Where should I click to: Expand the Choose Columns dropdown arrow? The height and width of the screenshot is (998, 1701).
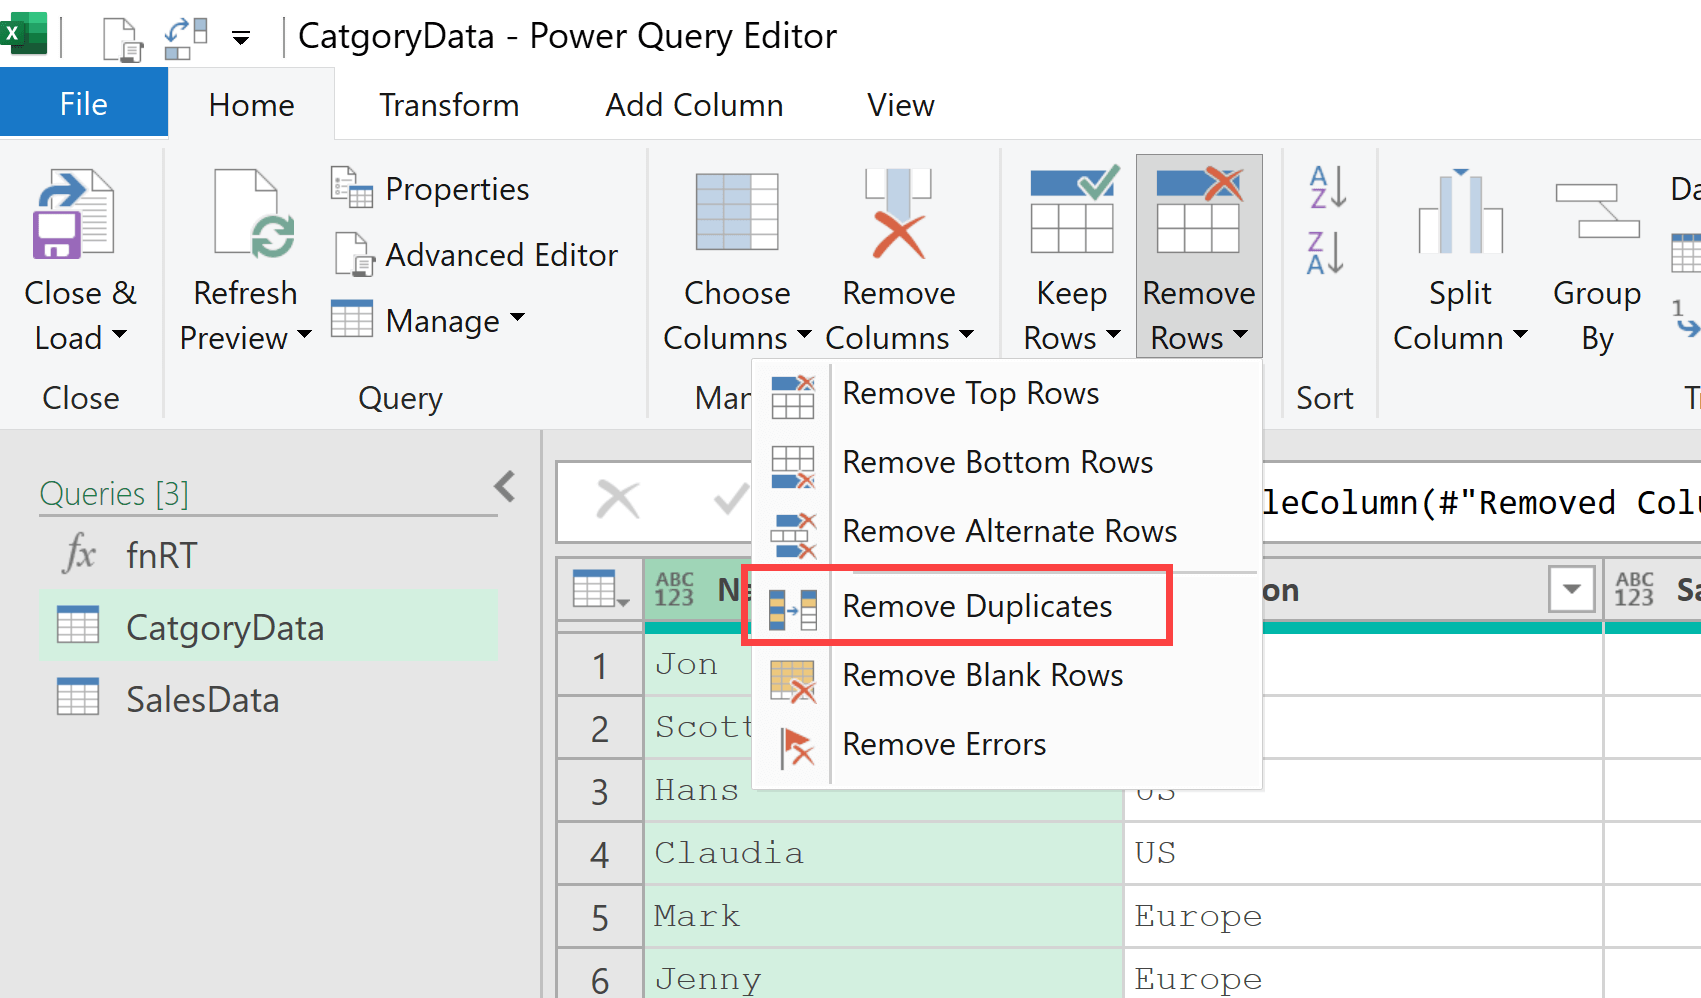(803, 334)
